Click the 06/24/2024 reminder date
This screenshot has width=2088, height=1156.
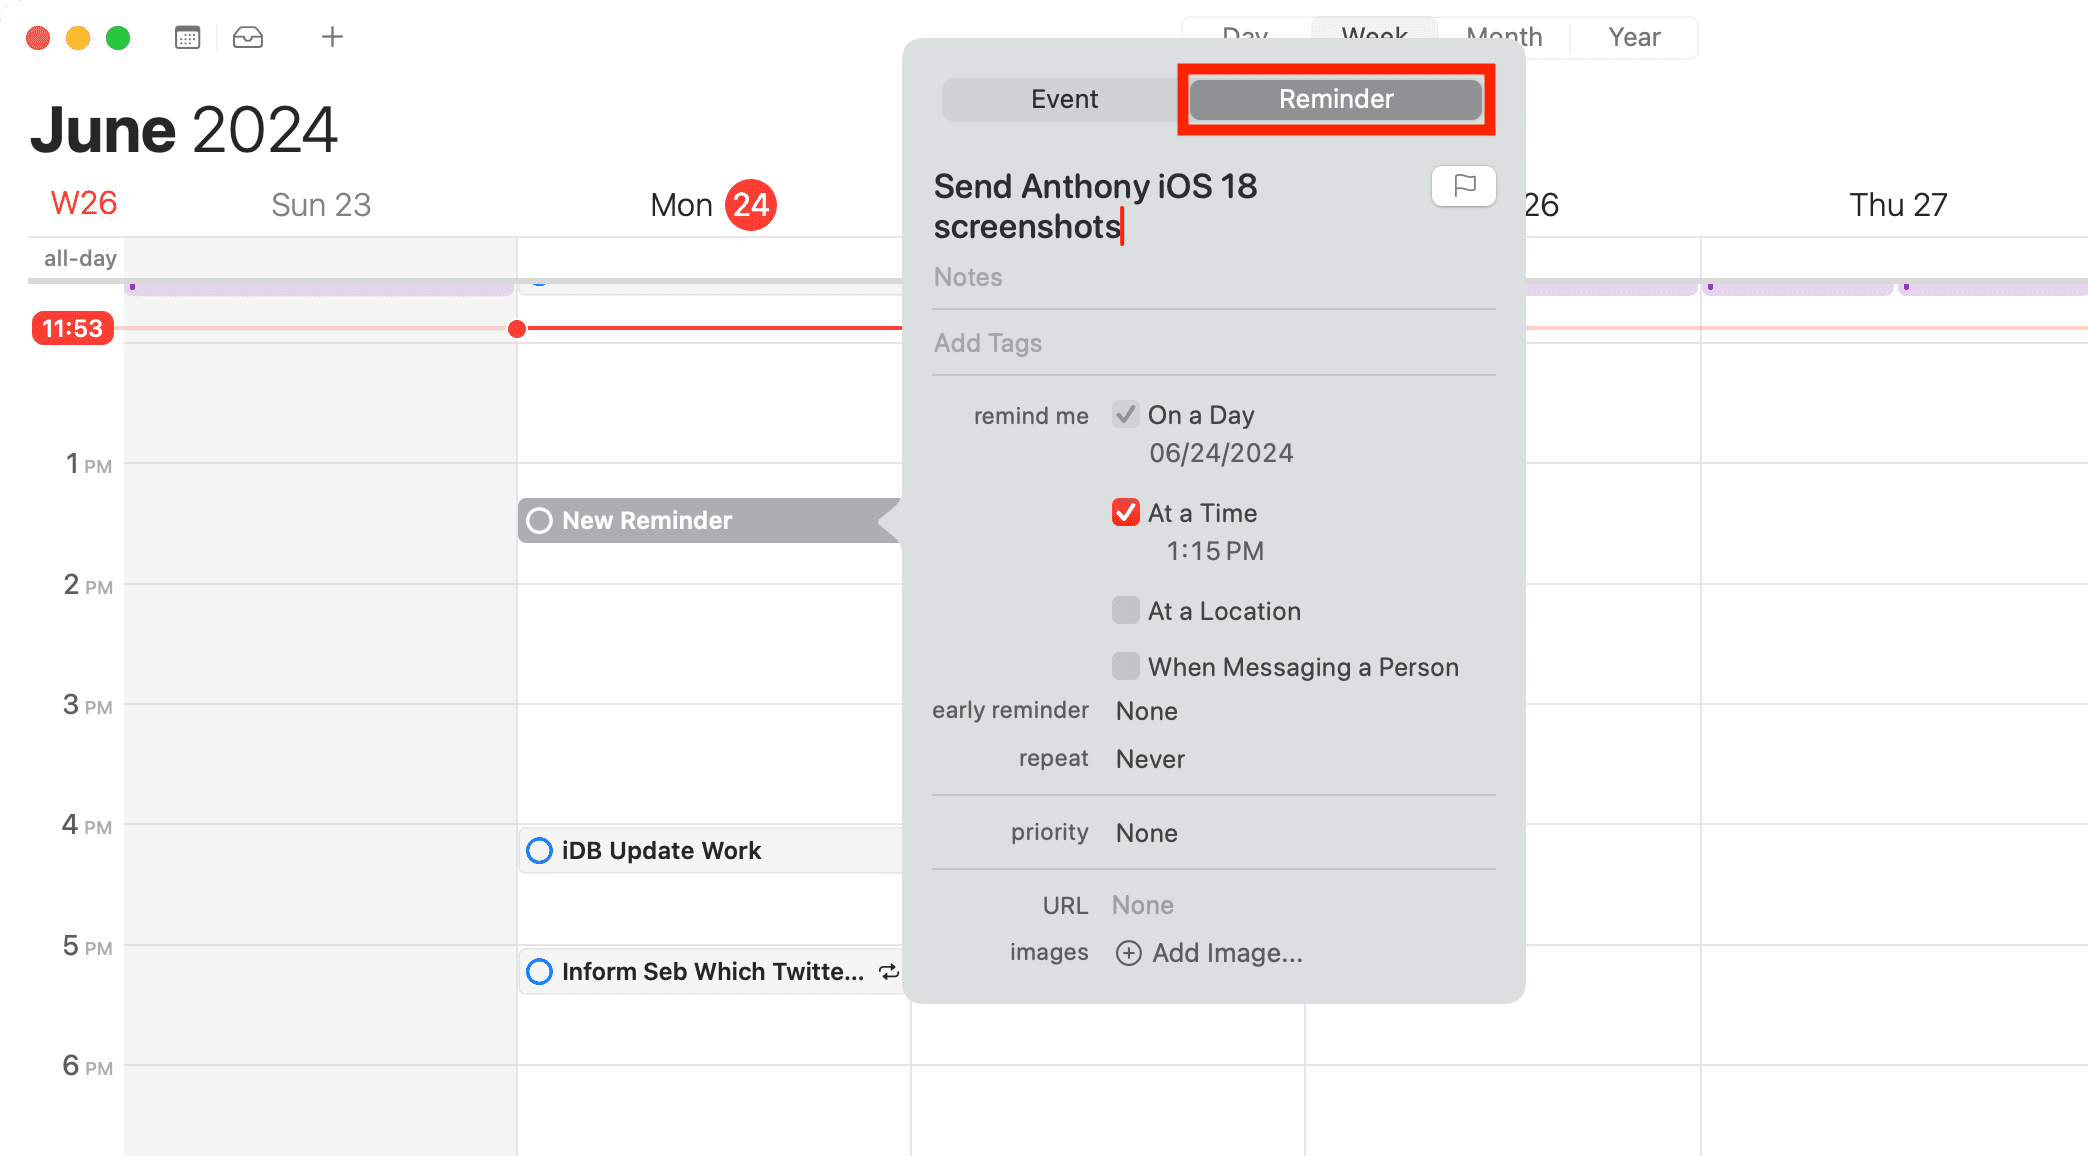pos(1221,453)
